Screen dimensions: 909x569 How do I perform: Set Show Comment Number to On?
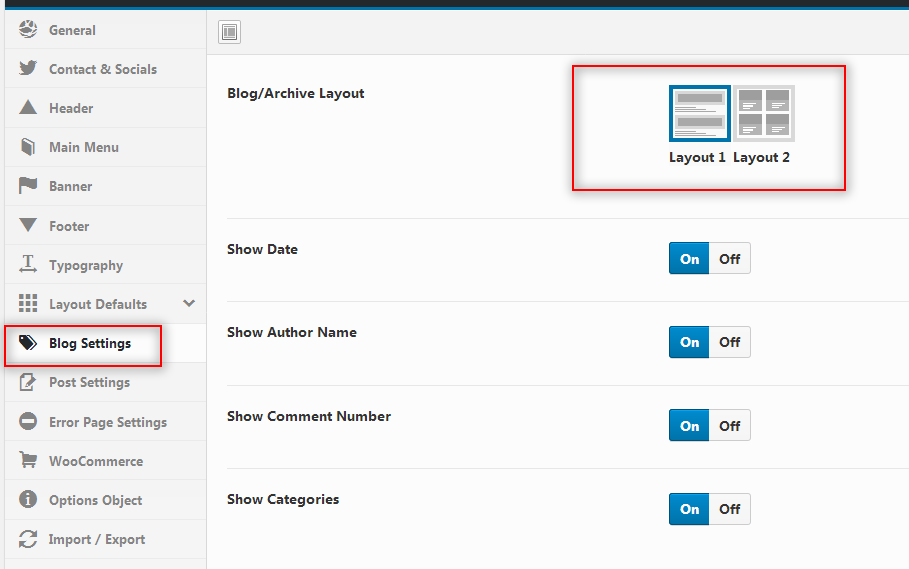(689, 425)
